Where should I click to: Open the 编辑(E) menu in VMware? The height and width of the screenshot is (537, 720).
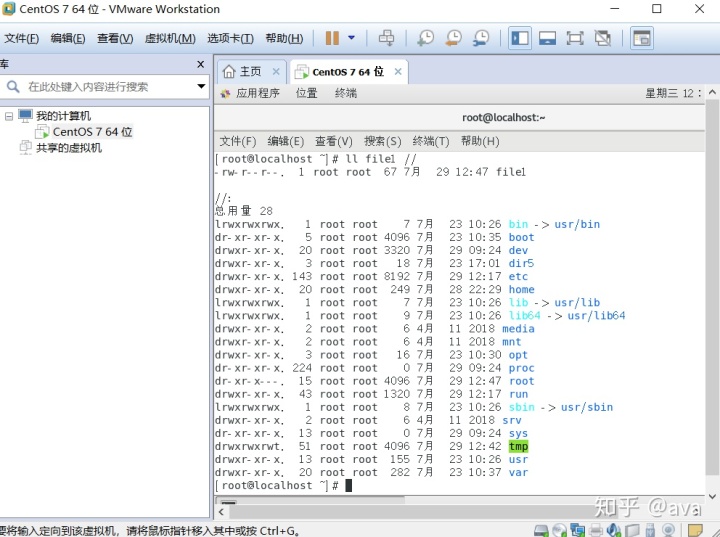(x=68, y=38)
